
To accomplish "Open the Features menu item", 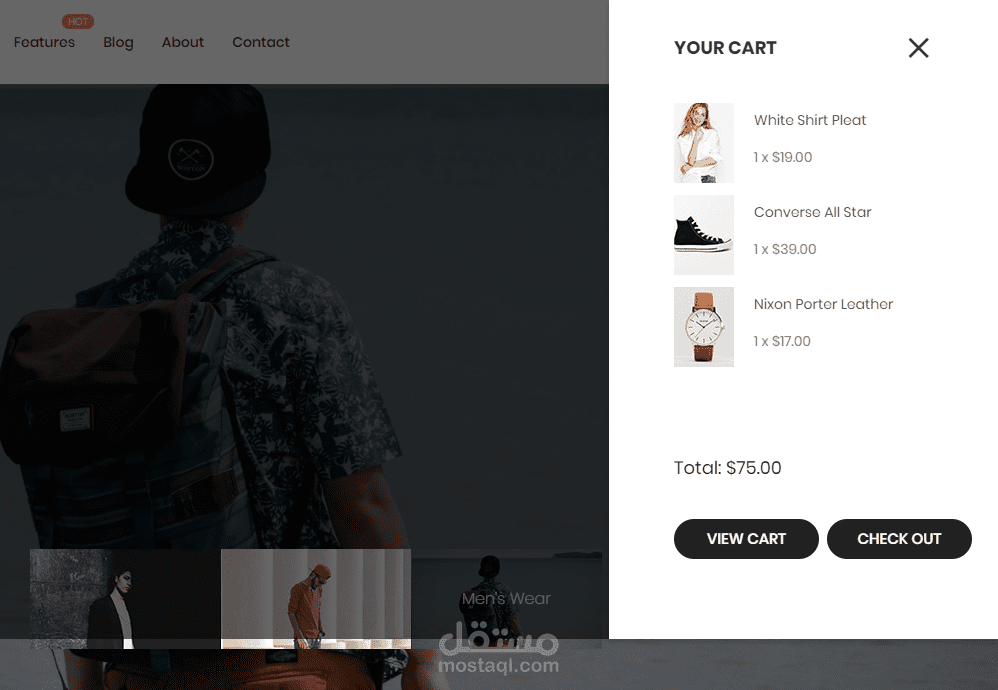I will pos(45,42).
